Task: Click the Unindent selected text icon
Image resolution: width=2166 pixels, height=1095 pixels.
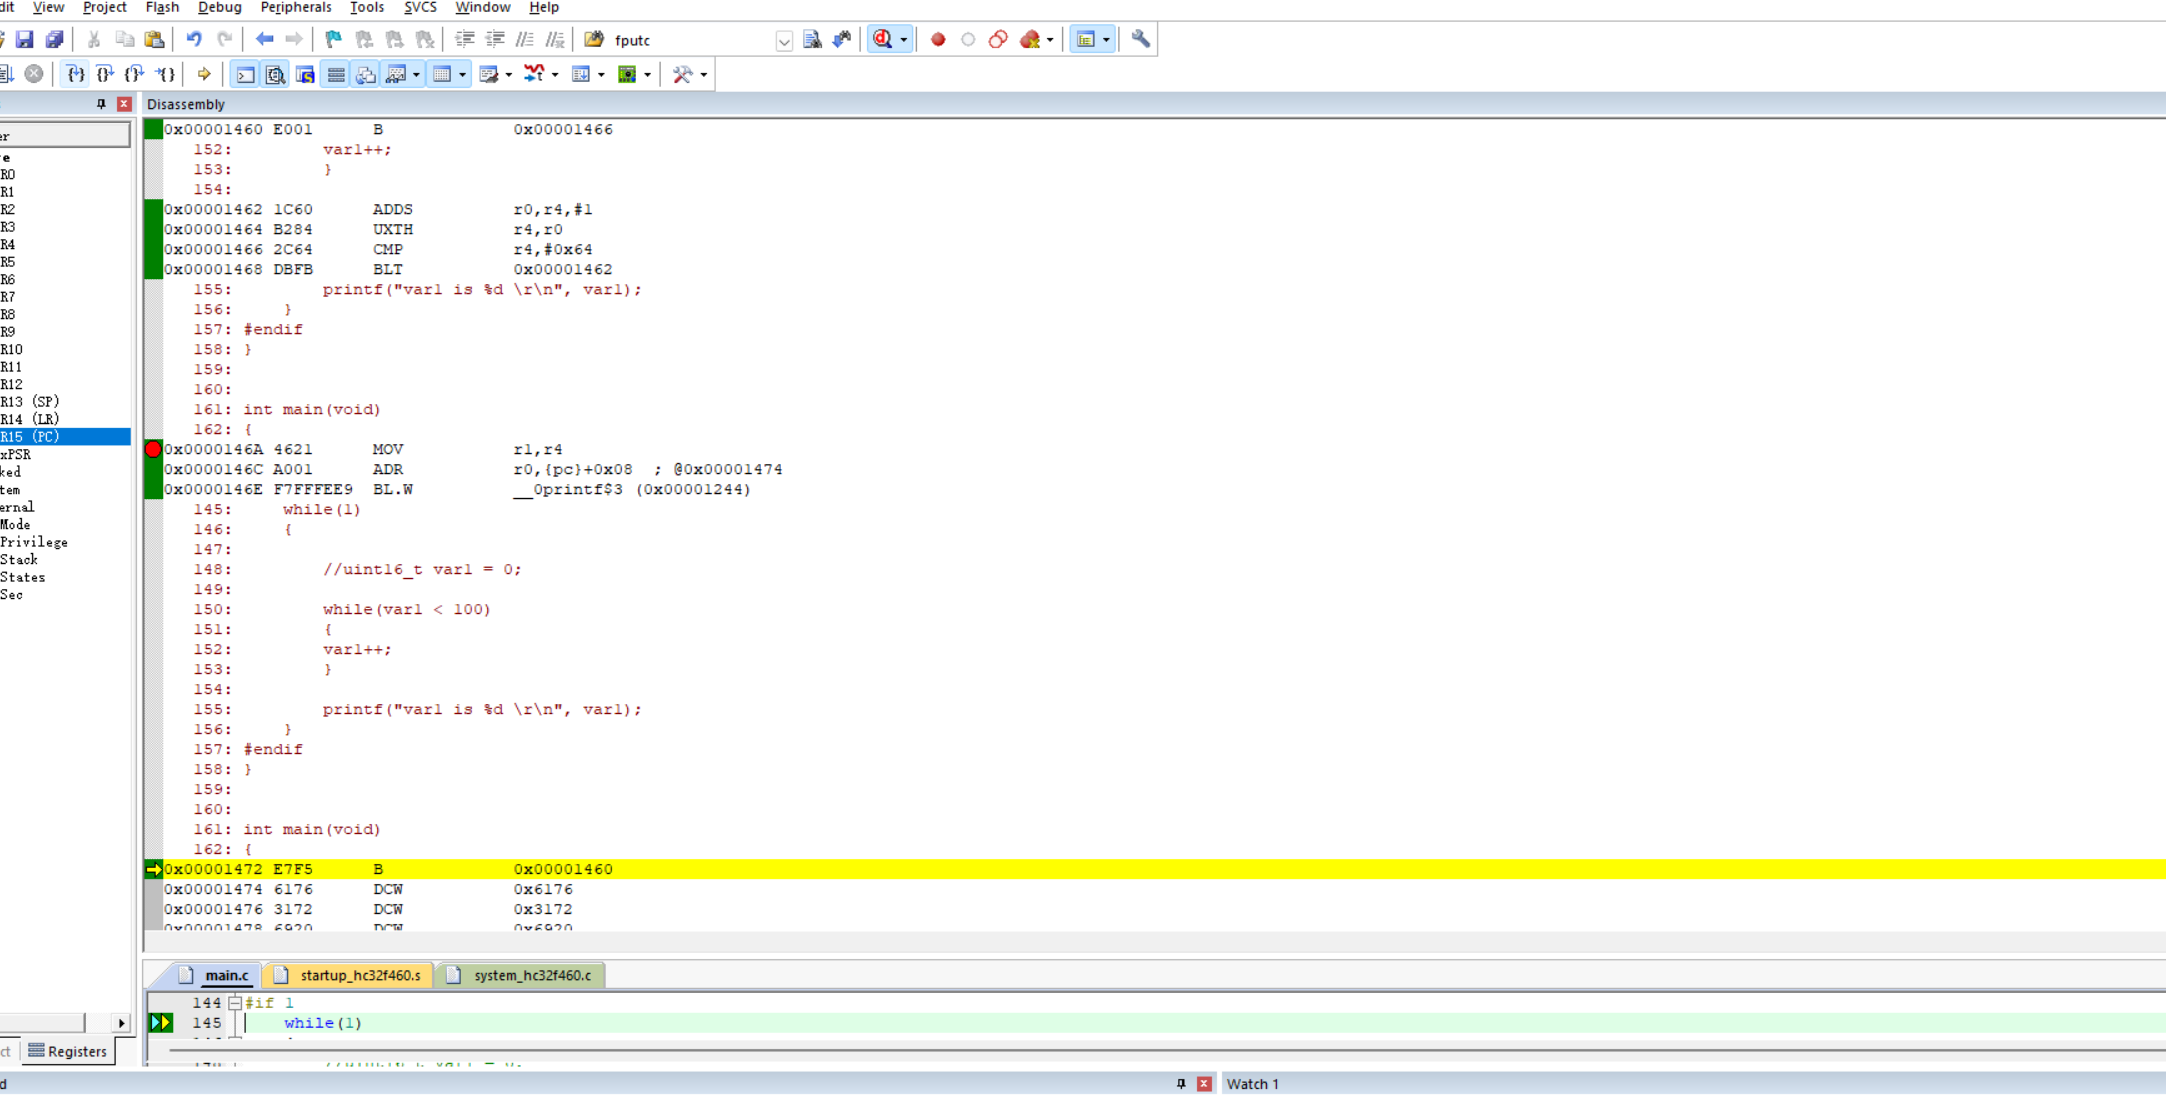Action: (495, 39)
